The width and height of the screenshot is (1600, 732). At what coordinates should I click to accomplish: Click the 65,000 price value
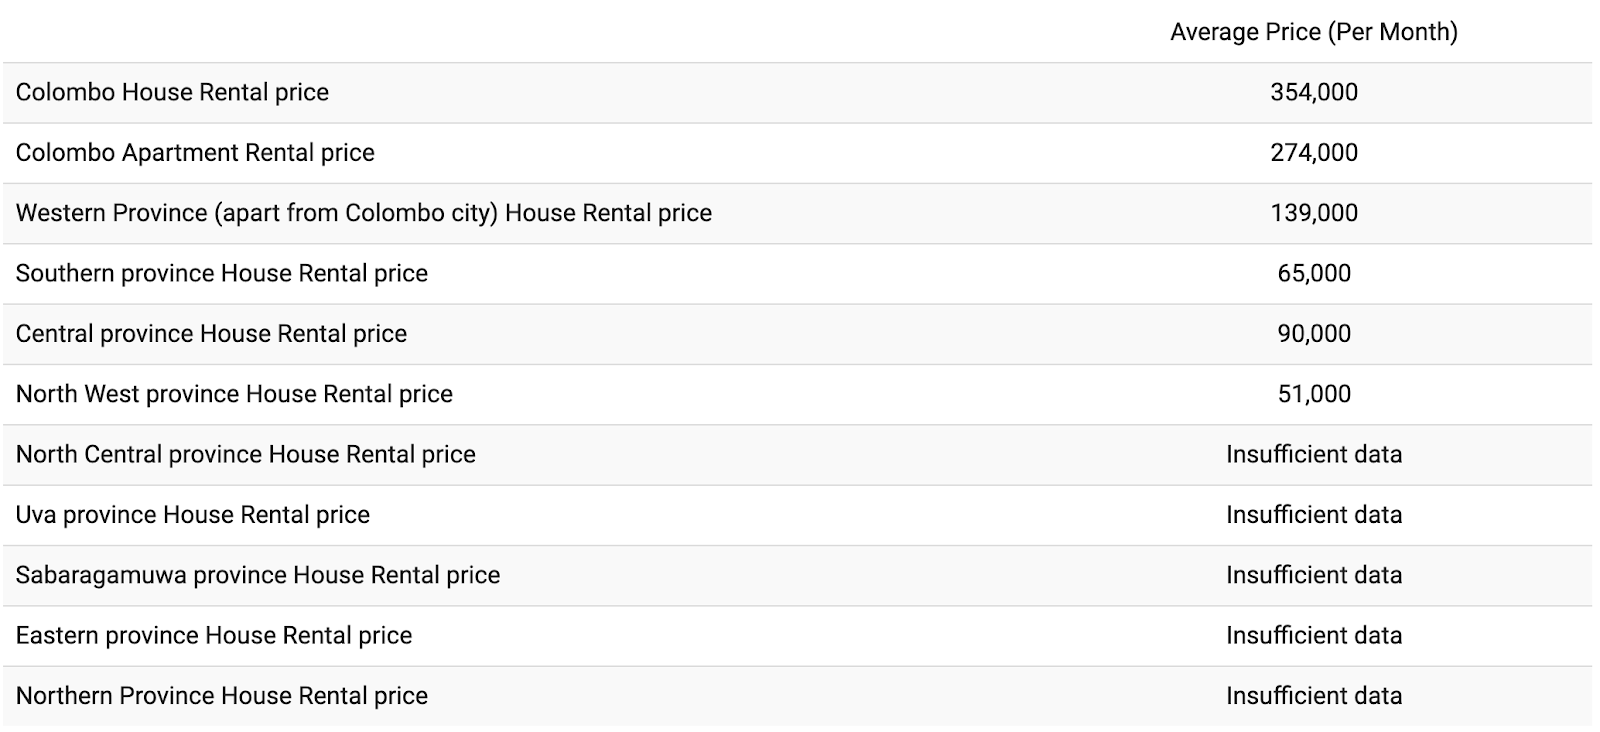coord(1314,273)
